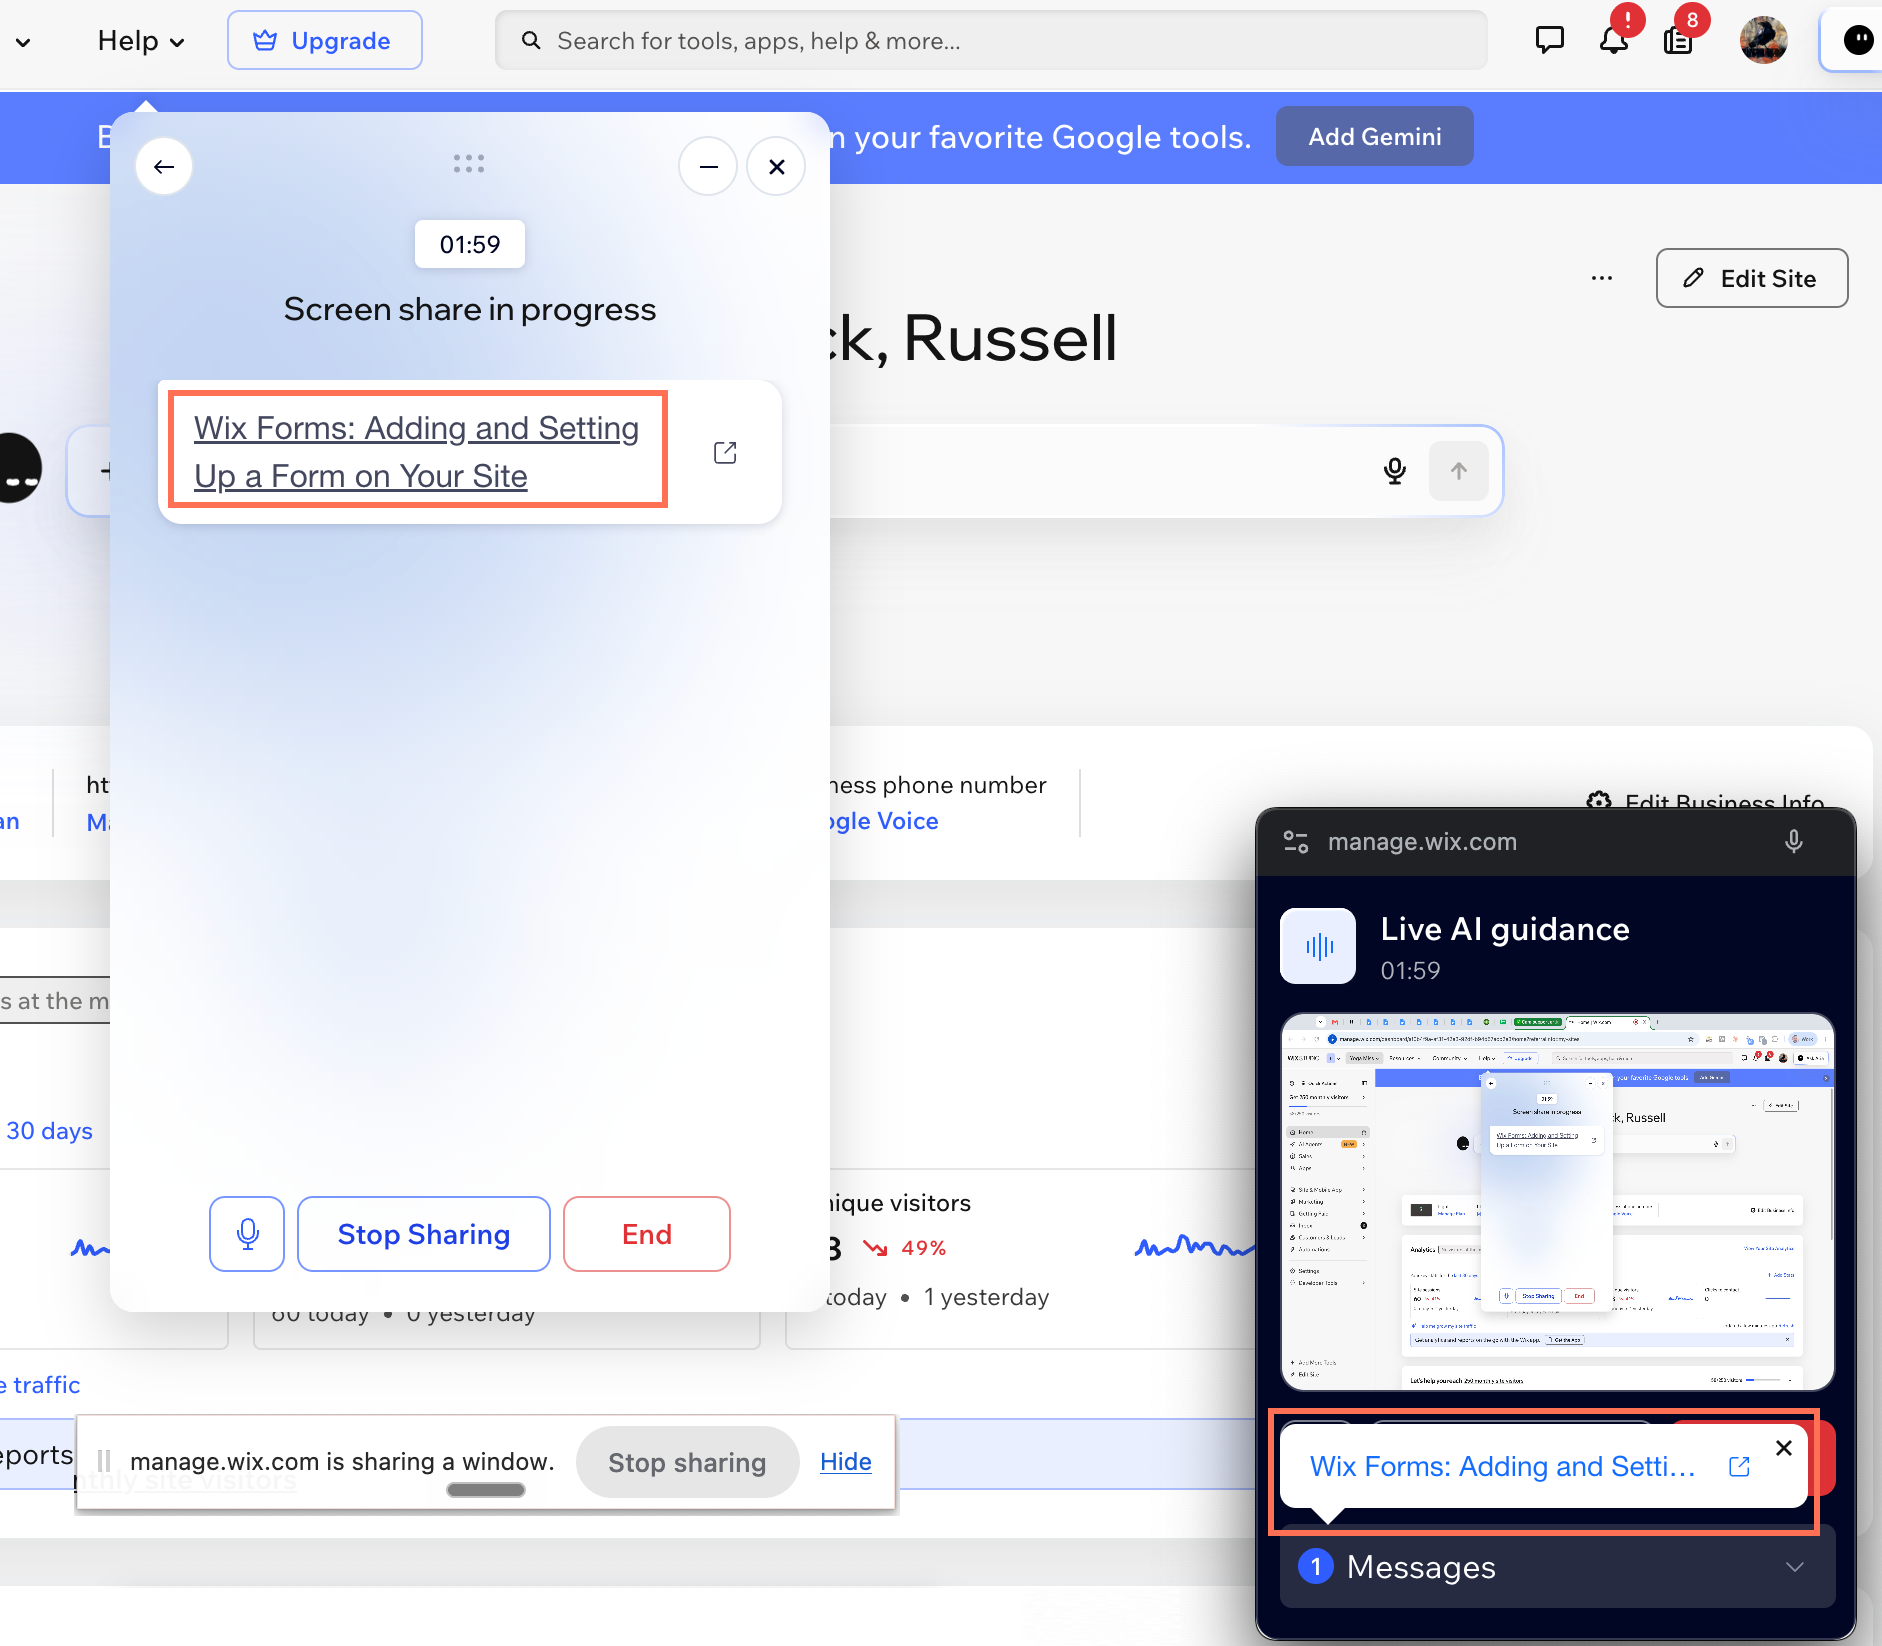Image resolution: width=1882 pixels, height=1646 pixels.
Task: Click the Live AI guidance audio waveform icon
Action: [1318, 946]
